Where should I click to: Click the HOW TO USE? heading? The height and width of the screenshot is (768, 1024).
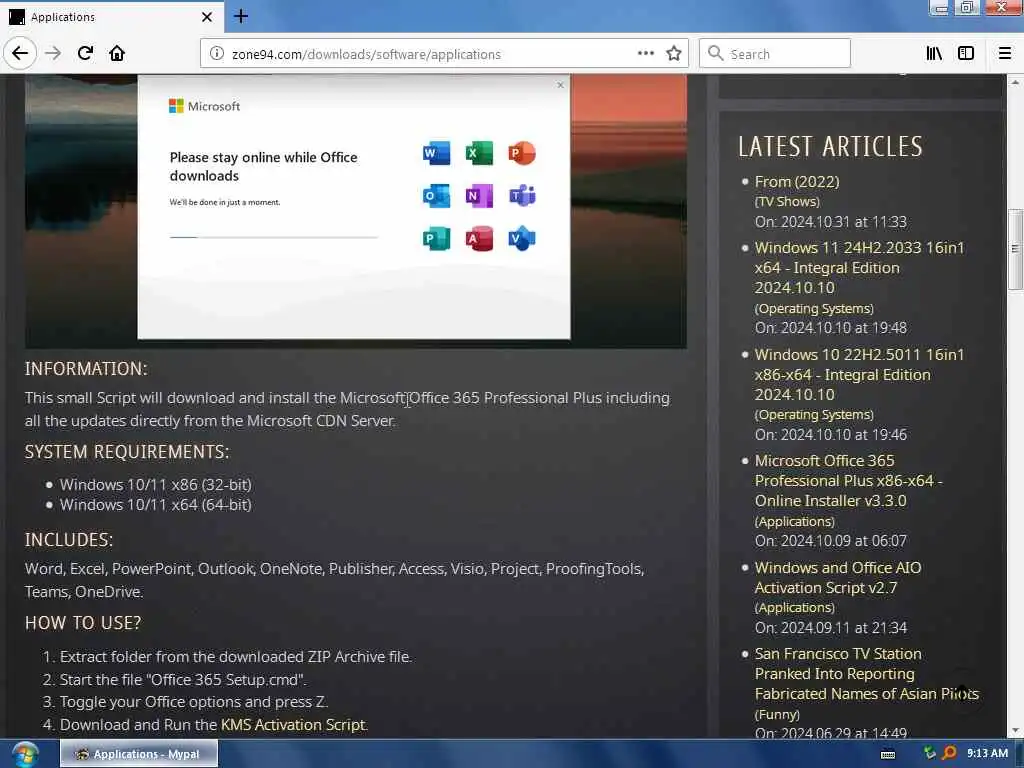click(83, 622)
